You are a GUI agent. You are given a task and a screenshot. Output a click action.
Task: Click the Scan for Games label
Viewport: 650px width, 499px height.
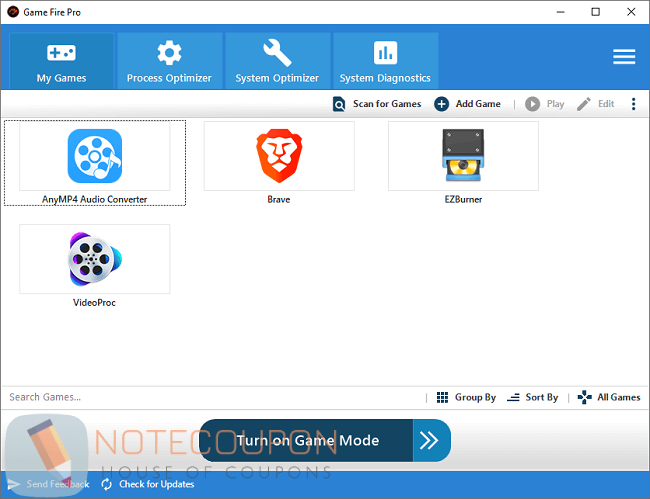coord(387,104)
